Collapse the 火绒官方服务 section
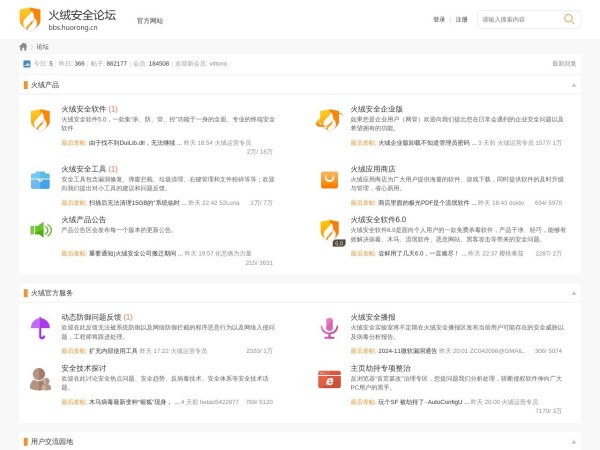 pos(574,293)
